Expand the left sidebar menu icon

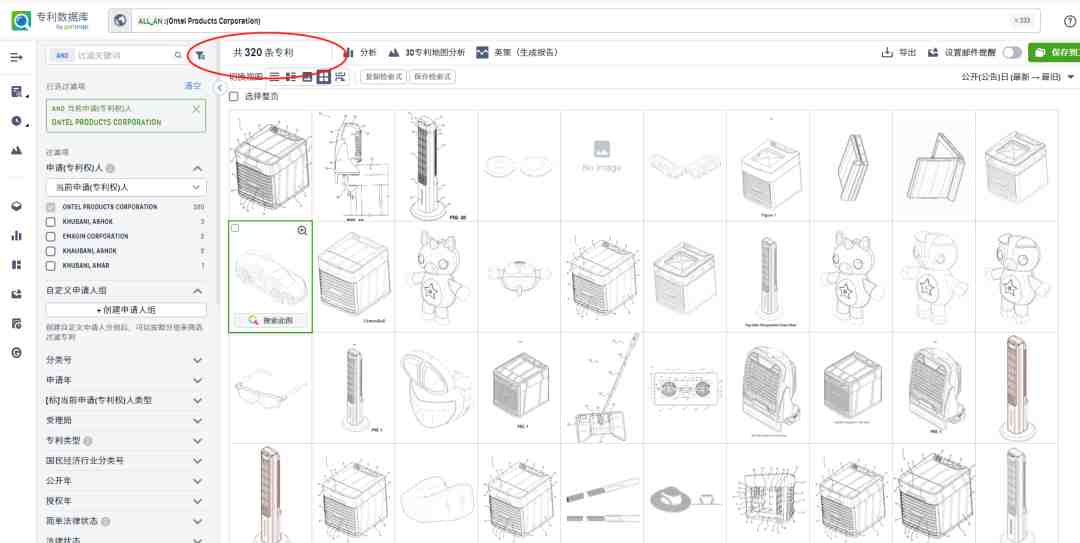tap(17, 57)
